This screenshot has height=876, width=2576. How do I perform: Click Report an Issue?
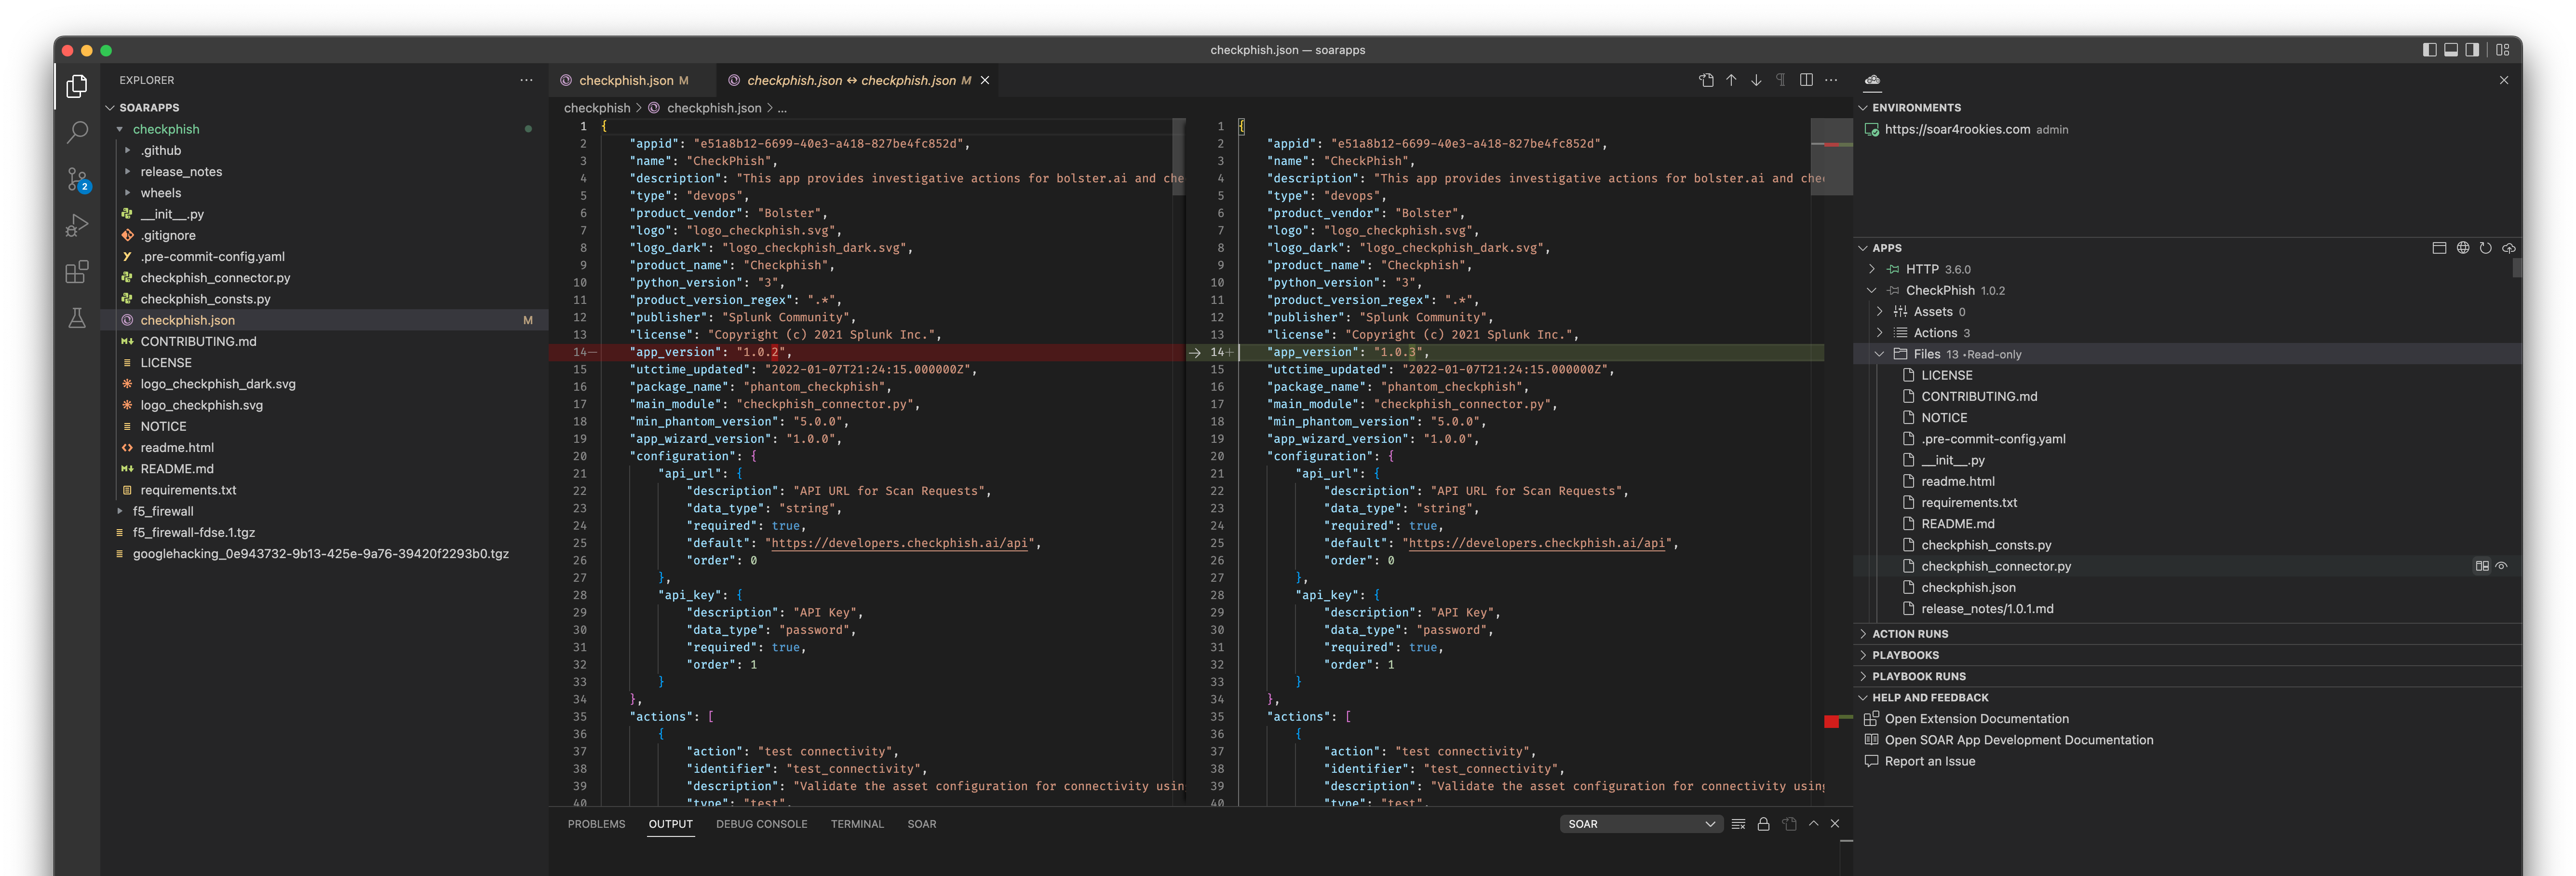pyautogui.click(x=1930, y=761)
